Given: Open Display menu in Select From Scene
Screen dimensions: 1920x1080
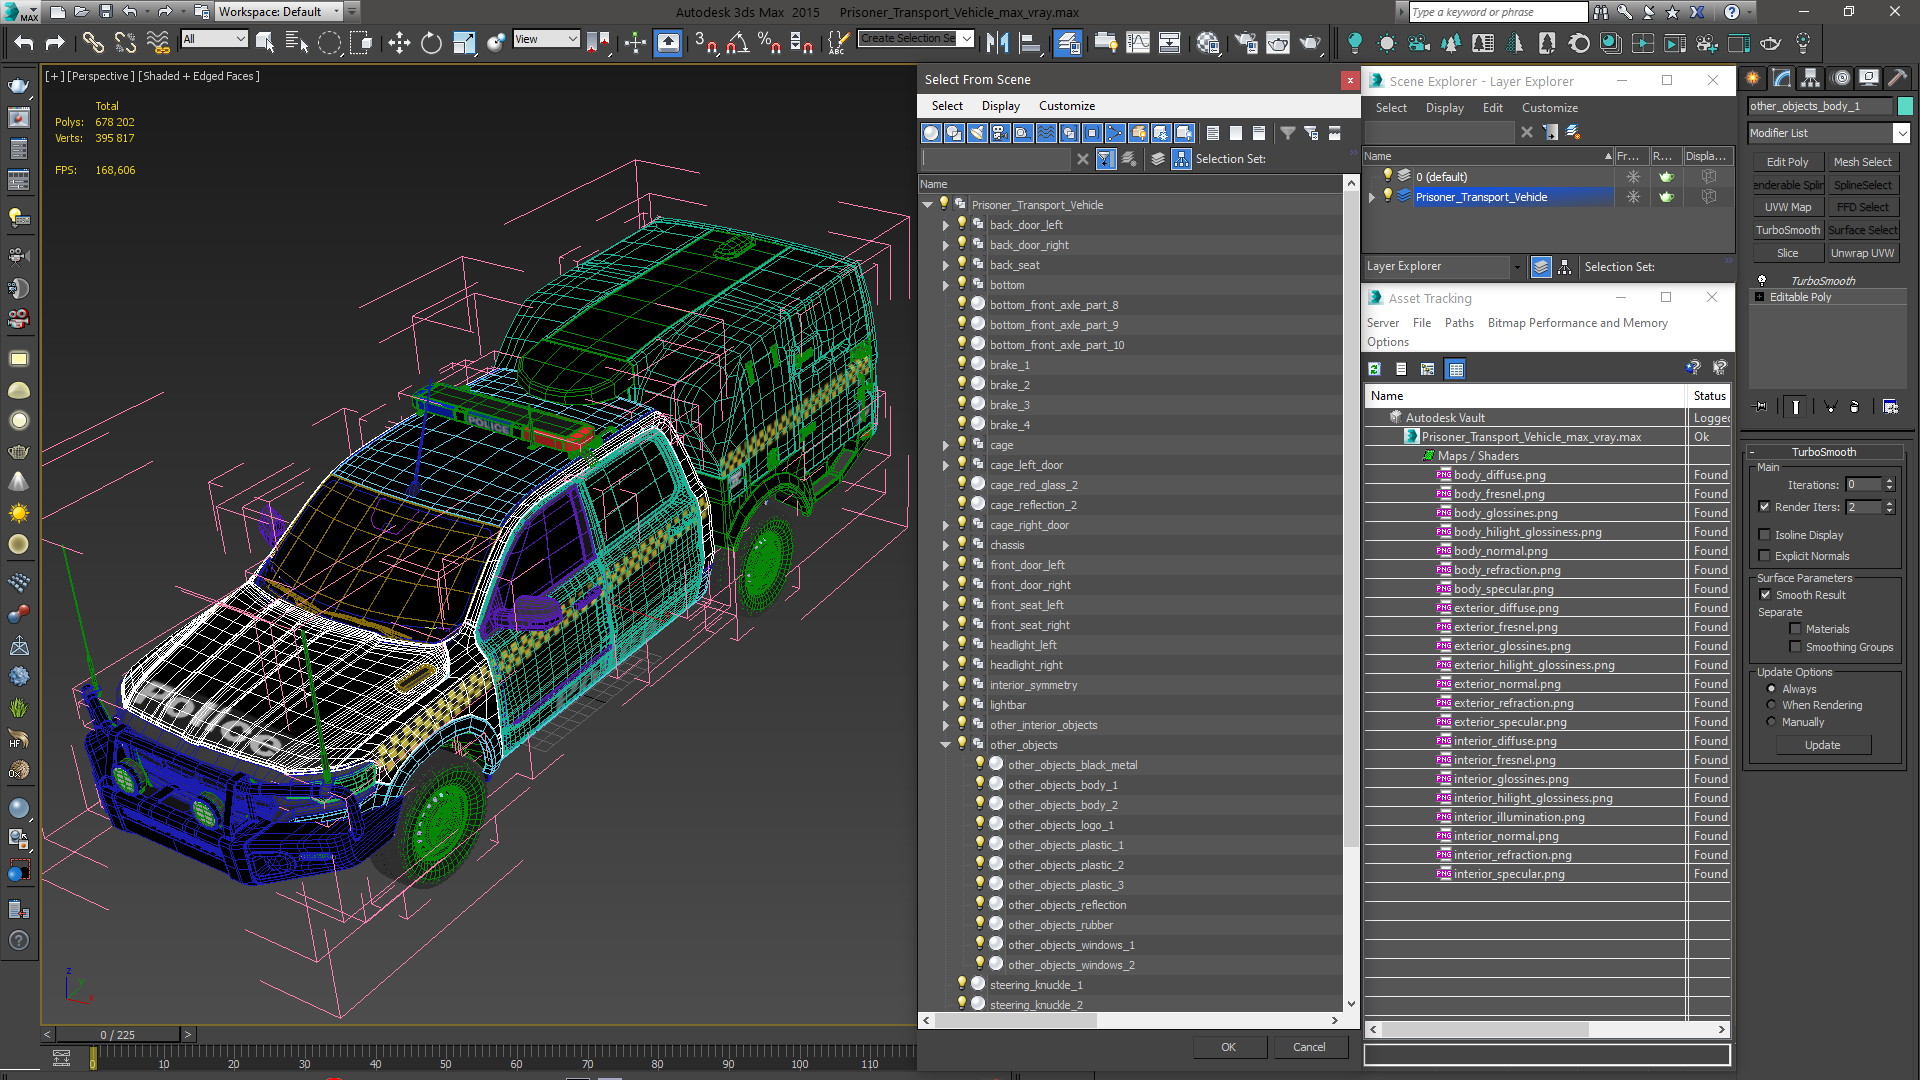Looking at the screenshot, I should [1000, 106].
